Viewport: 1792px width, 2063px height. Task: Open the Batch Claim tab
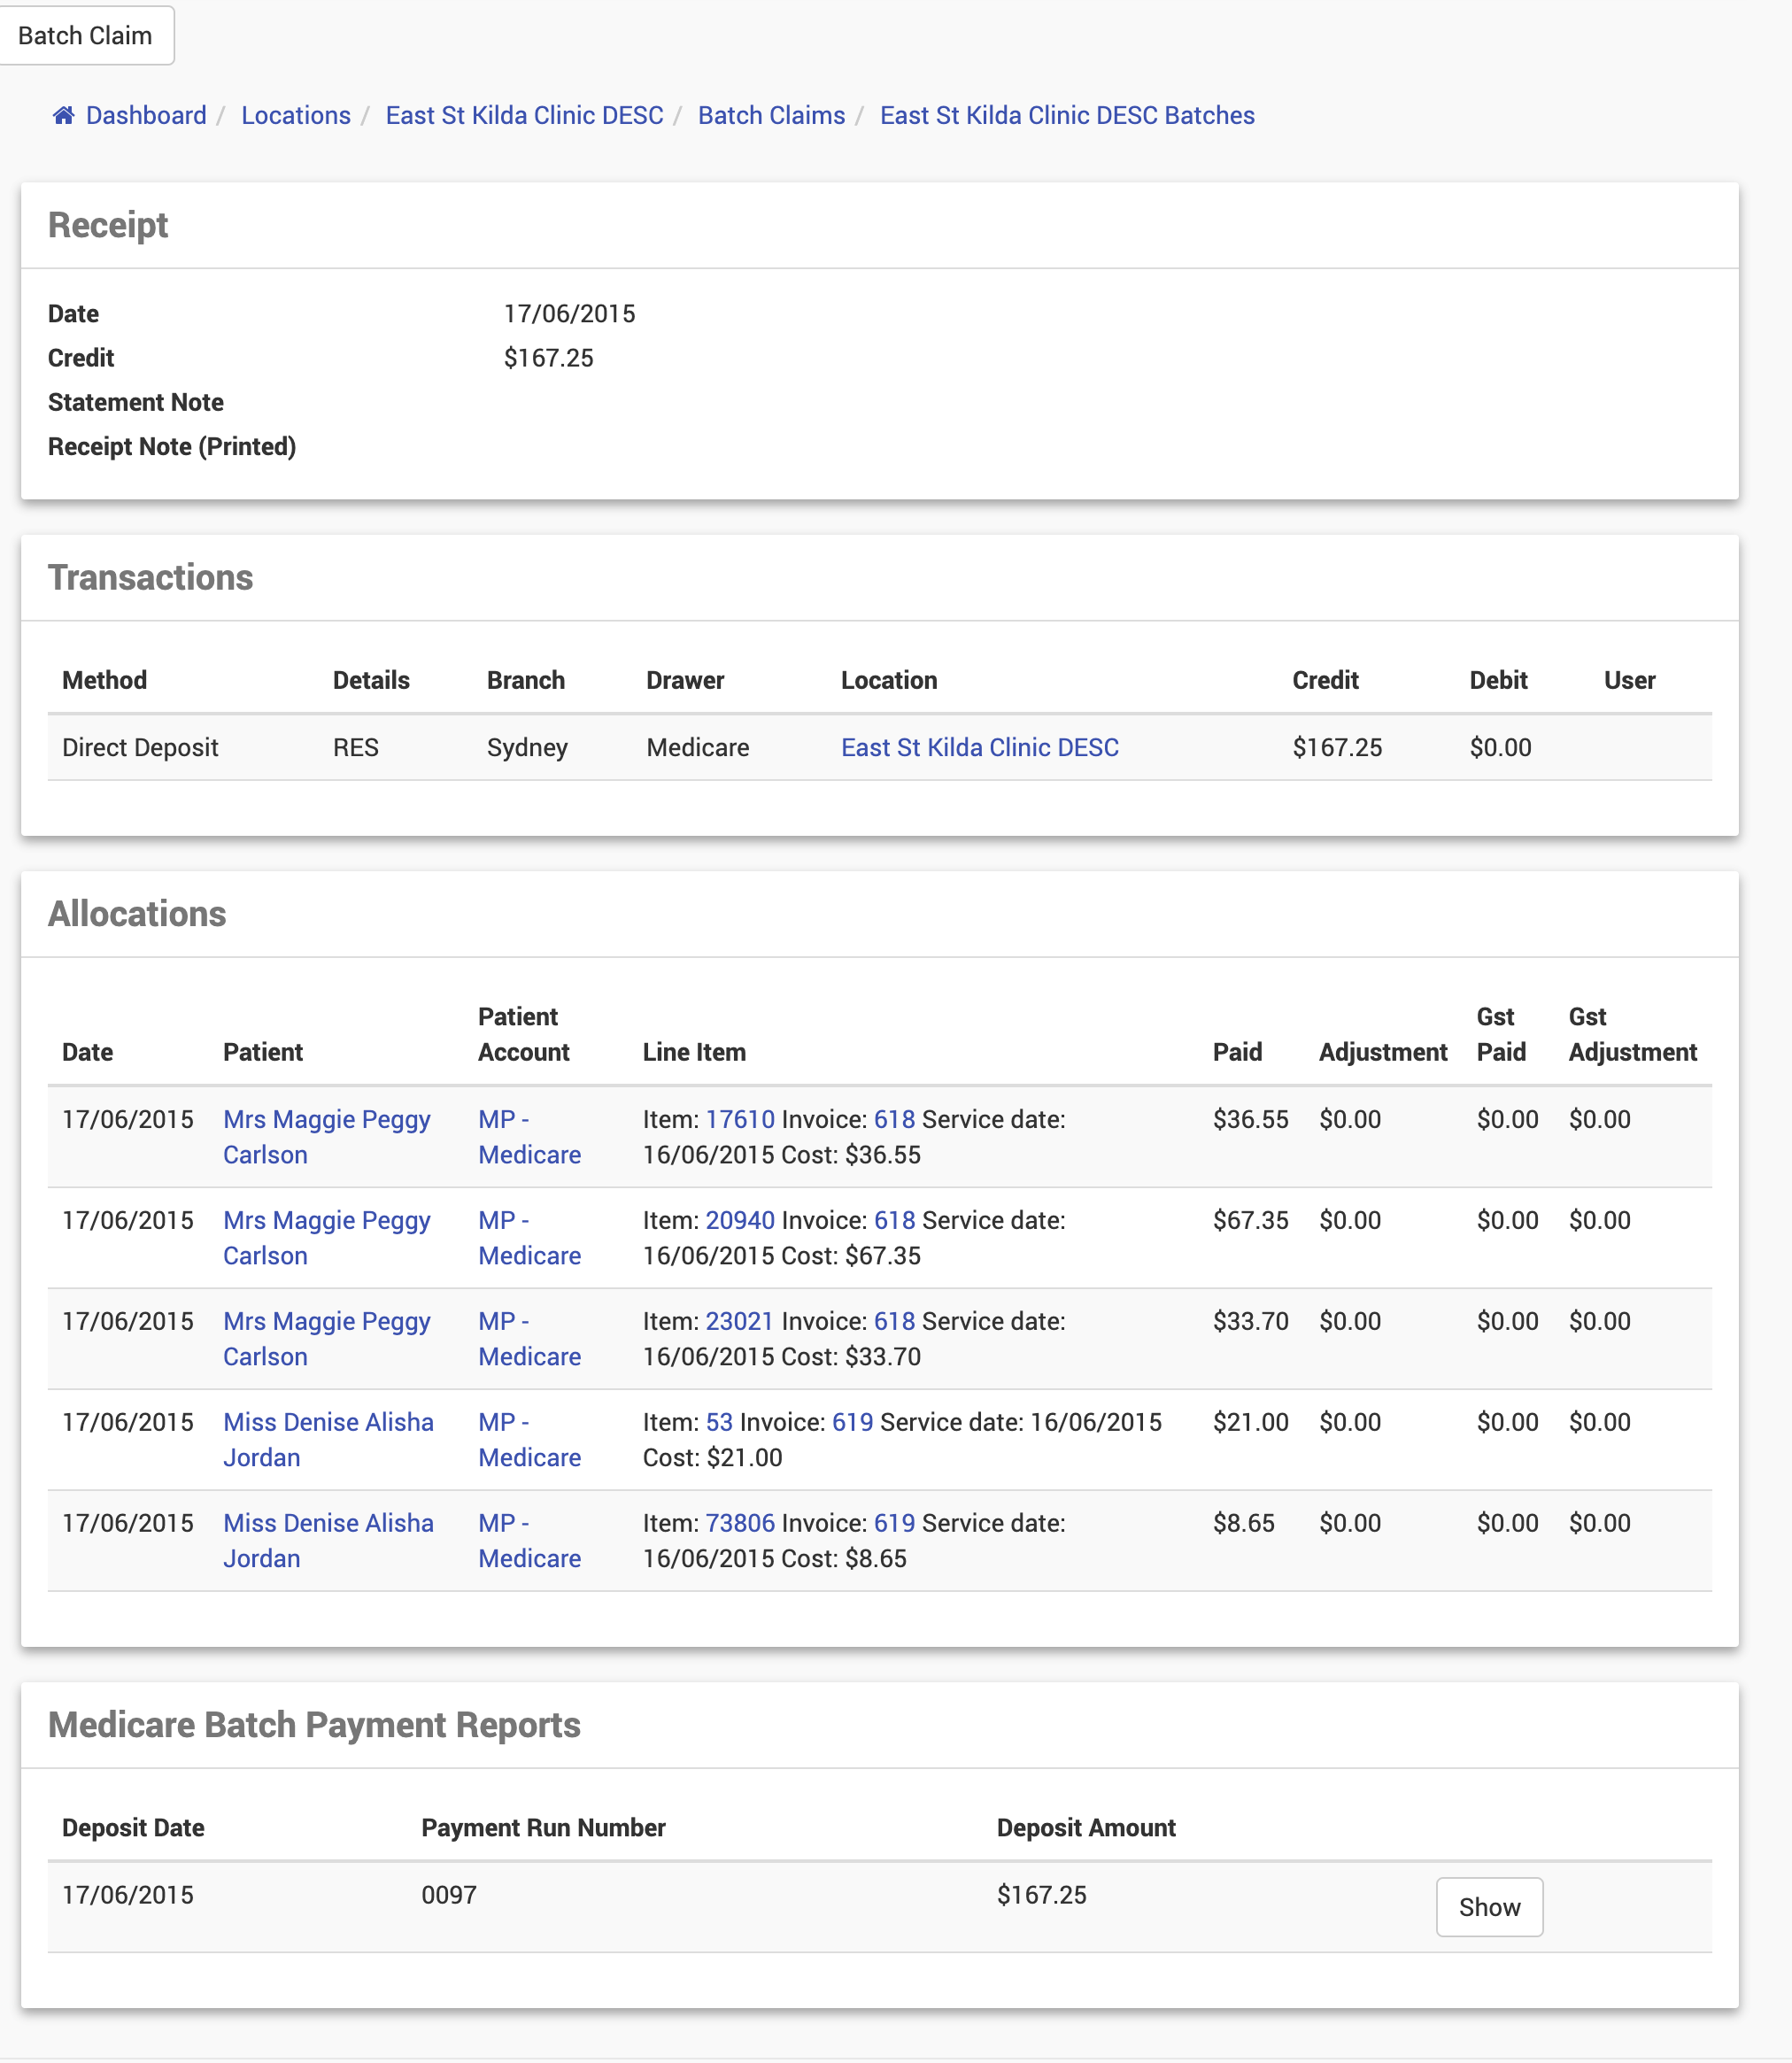(x=85, y=35)
